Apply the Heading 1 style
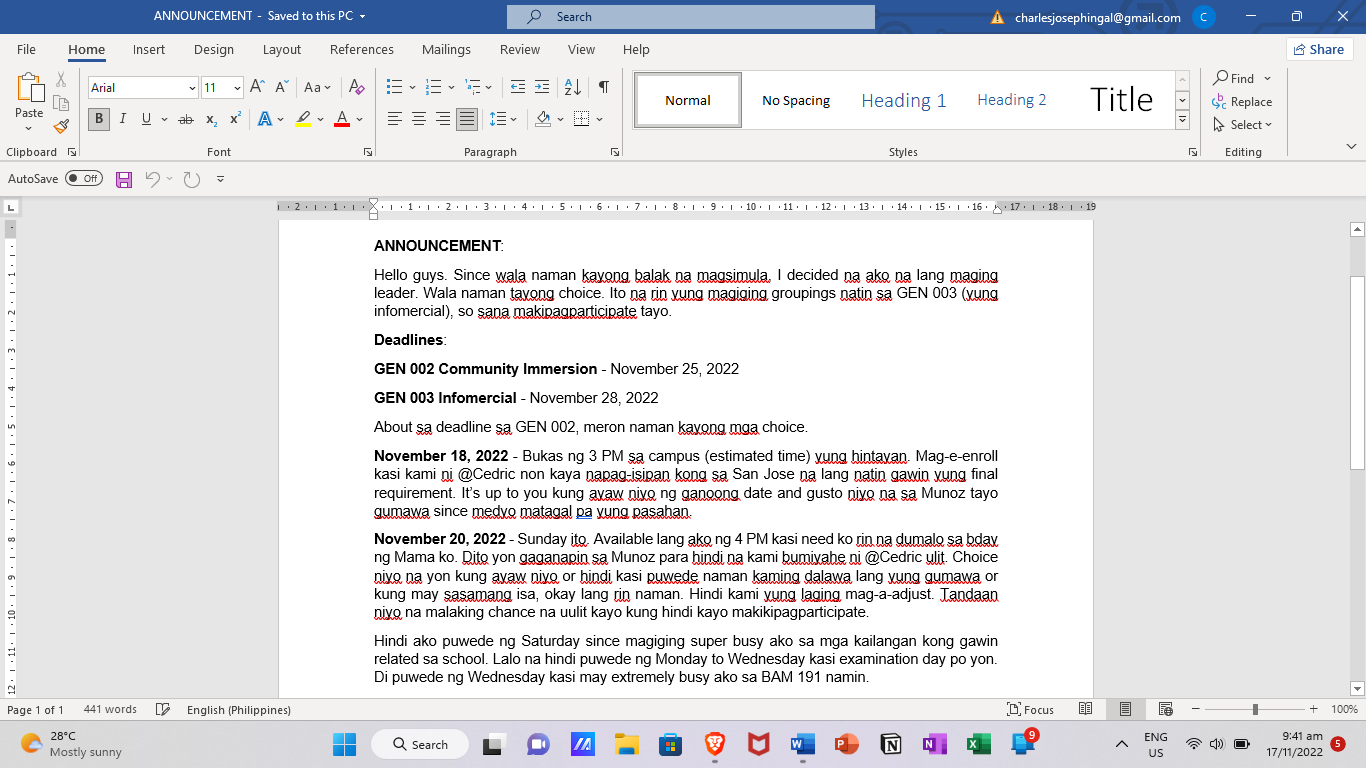The image size is (1366, 768). coord(904,100)
